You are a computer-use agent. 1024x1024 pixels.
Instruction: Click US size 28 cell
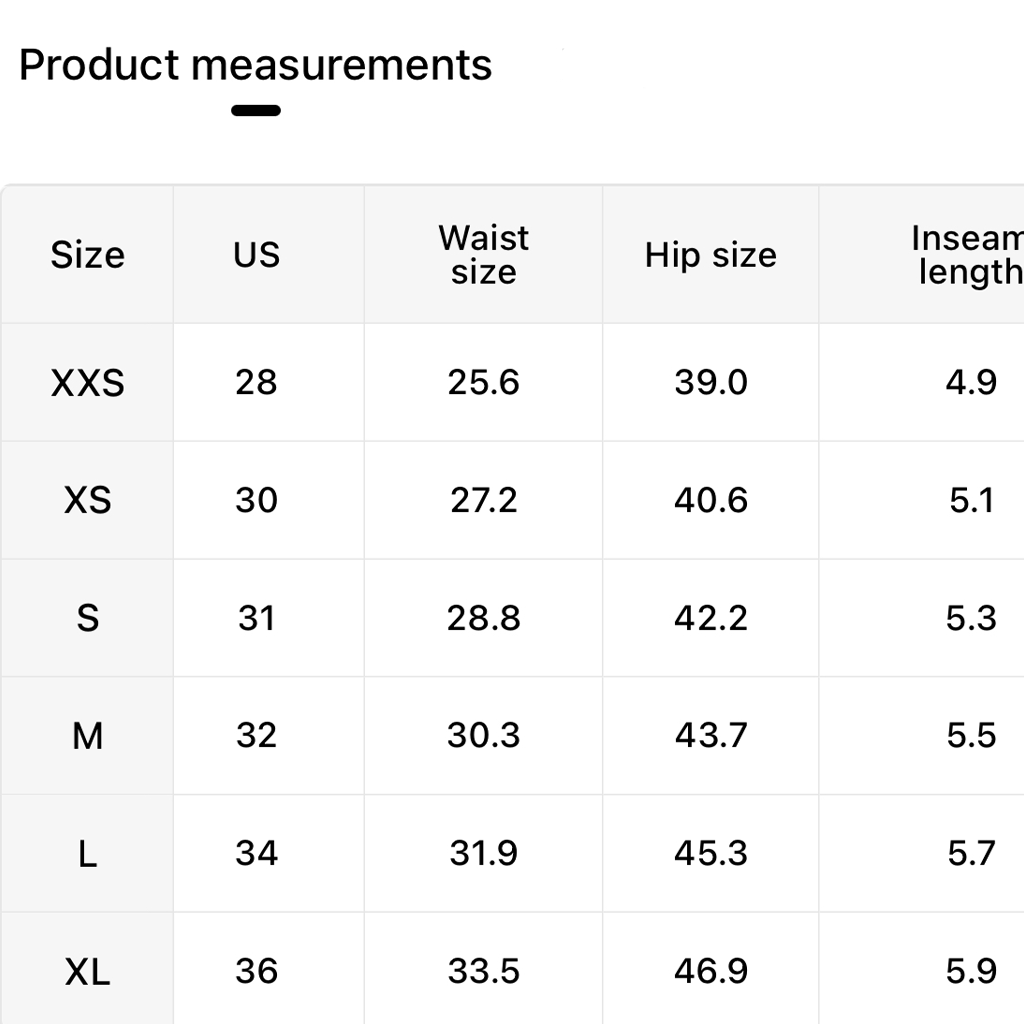[x=256, y=382]
